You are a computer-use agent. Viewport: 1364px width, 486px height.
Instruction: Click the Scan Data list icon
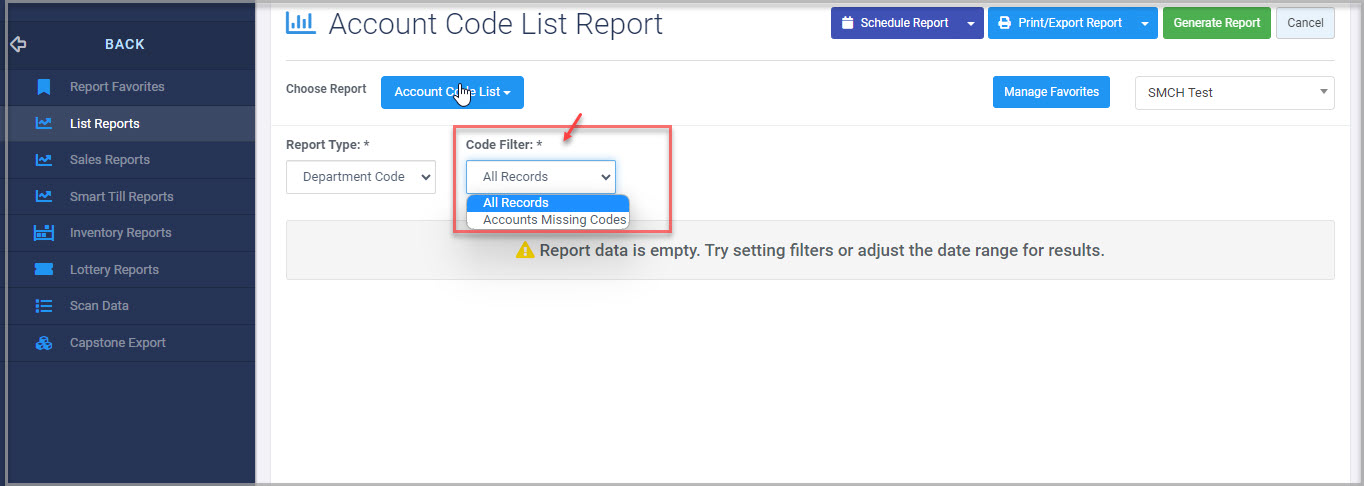(44, 306)
